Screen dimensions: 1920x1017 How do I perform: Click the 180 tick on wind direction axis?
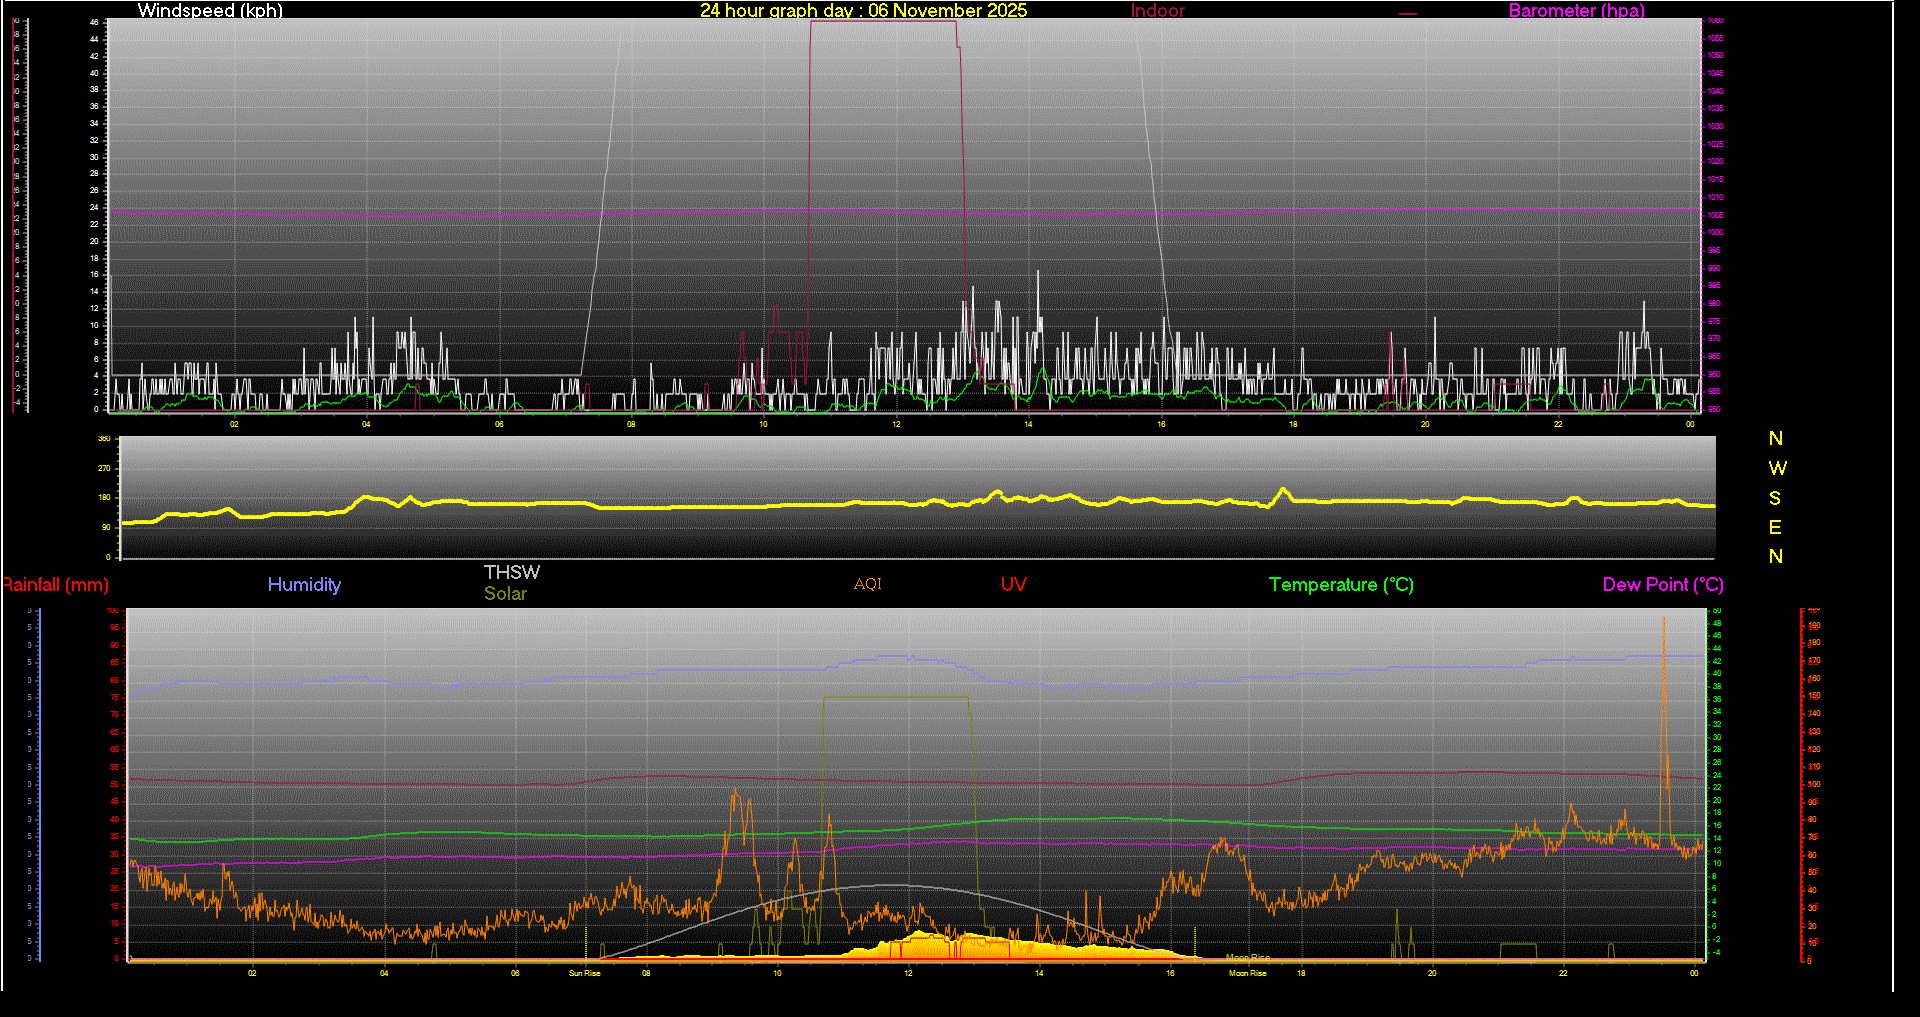104,497
